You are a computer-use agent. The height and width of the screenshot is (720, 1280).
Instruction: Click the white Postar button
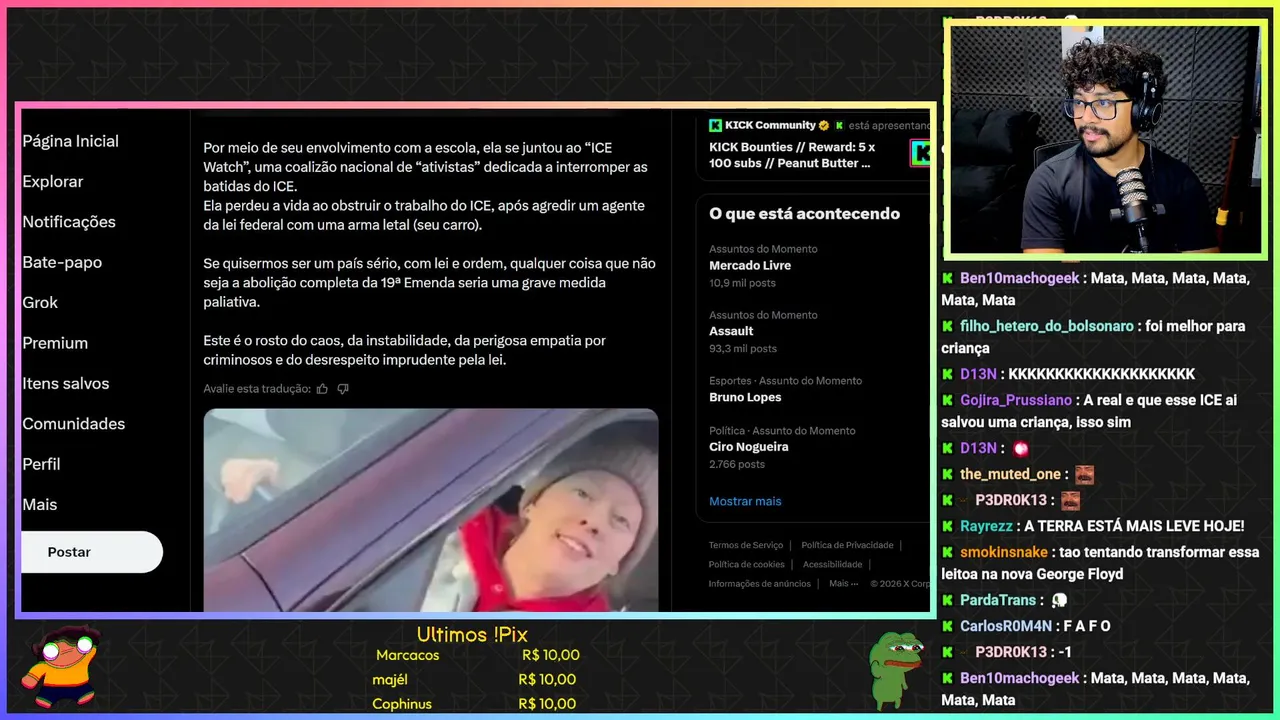[91, 552]
